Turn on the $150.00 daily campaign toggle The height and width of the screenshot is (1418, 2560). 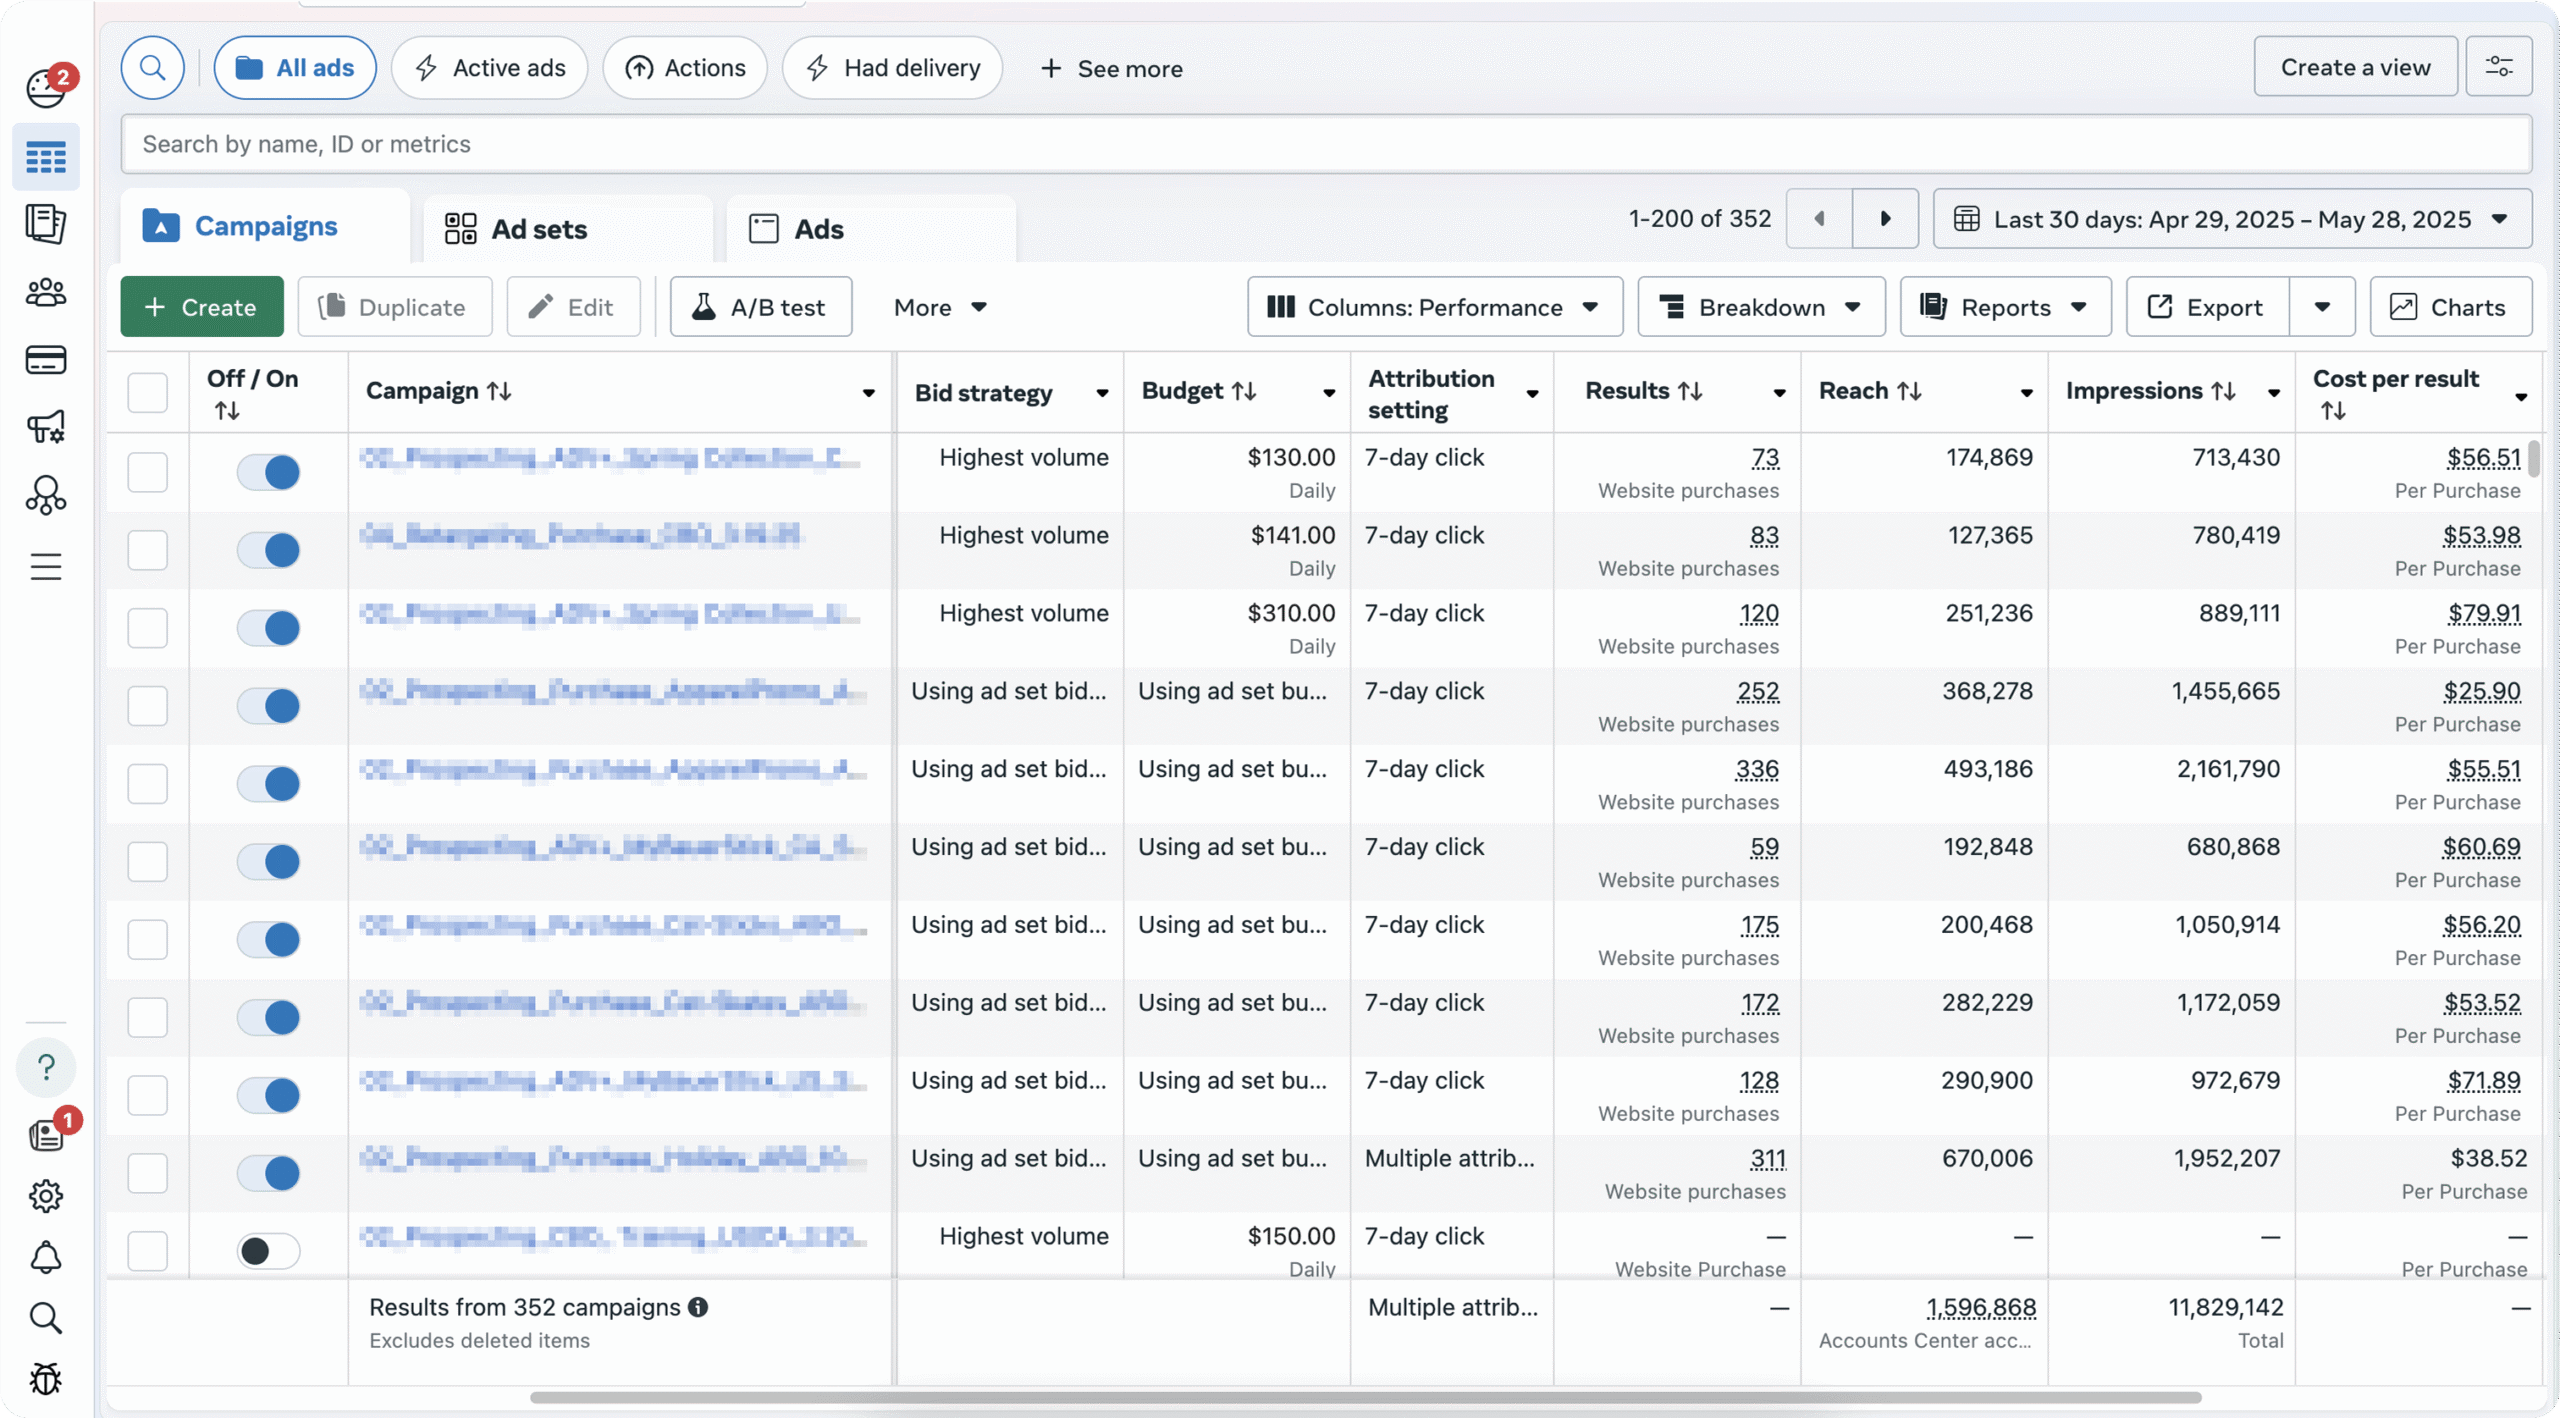(x=269, y=1251)
